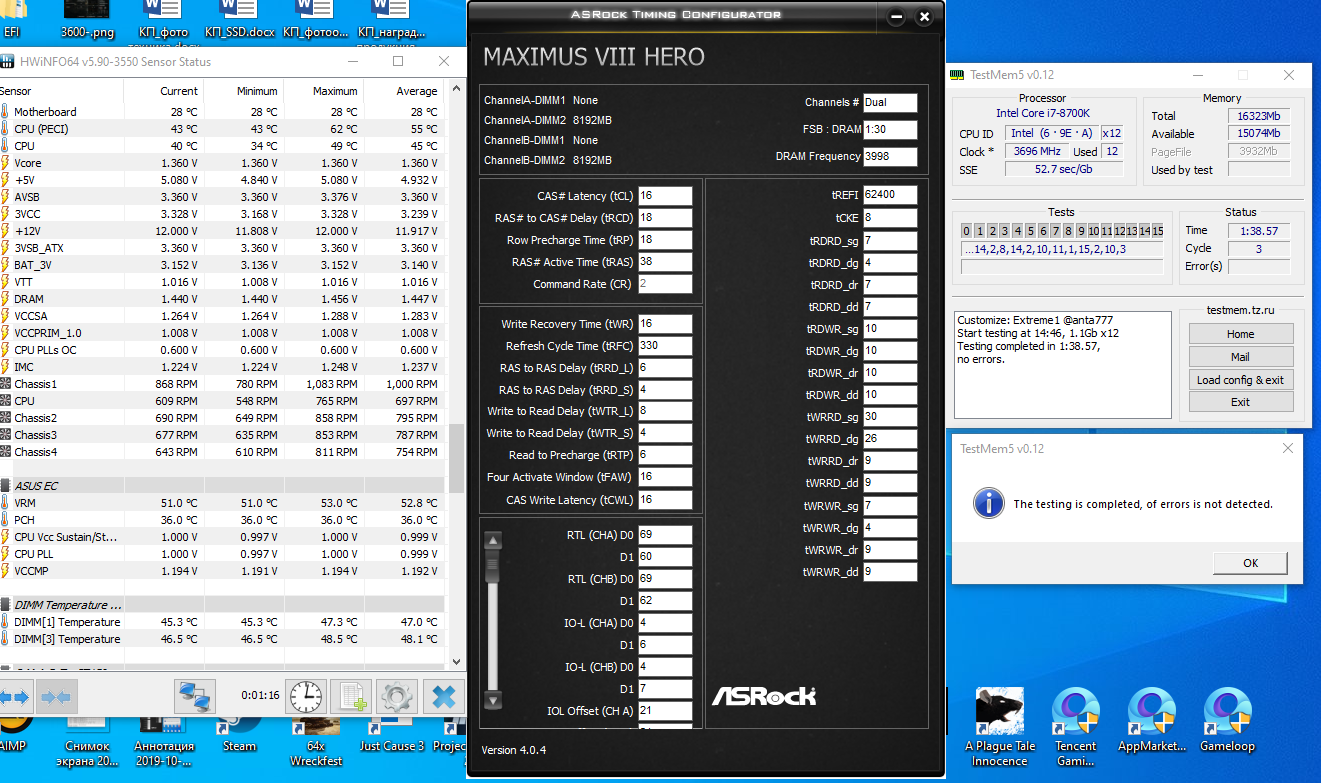Click the HWiNFO sensor list vertical scrollbar thumb
Viewport: 1321px width, 783px height.
456,458
